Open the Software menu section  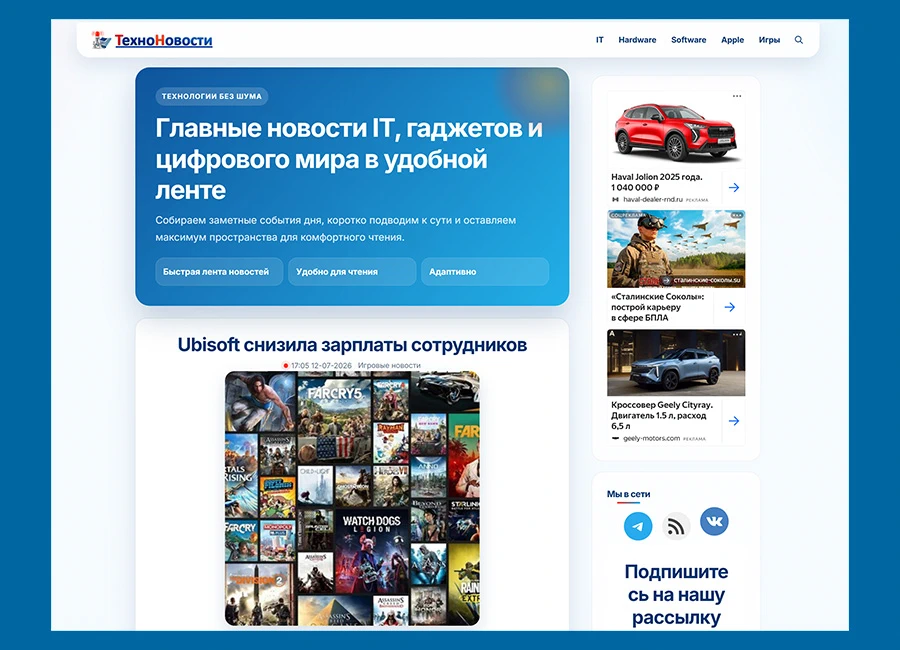(x=688, y=40)
